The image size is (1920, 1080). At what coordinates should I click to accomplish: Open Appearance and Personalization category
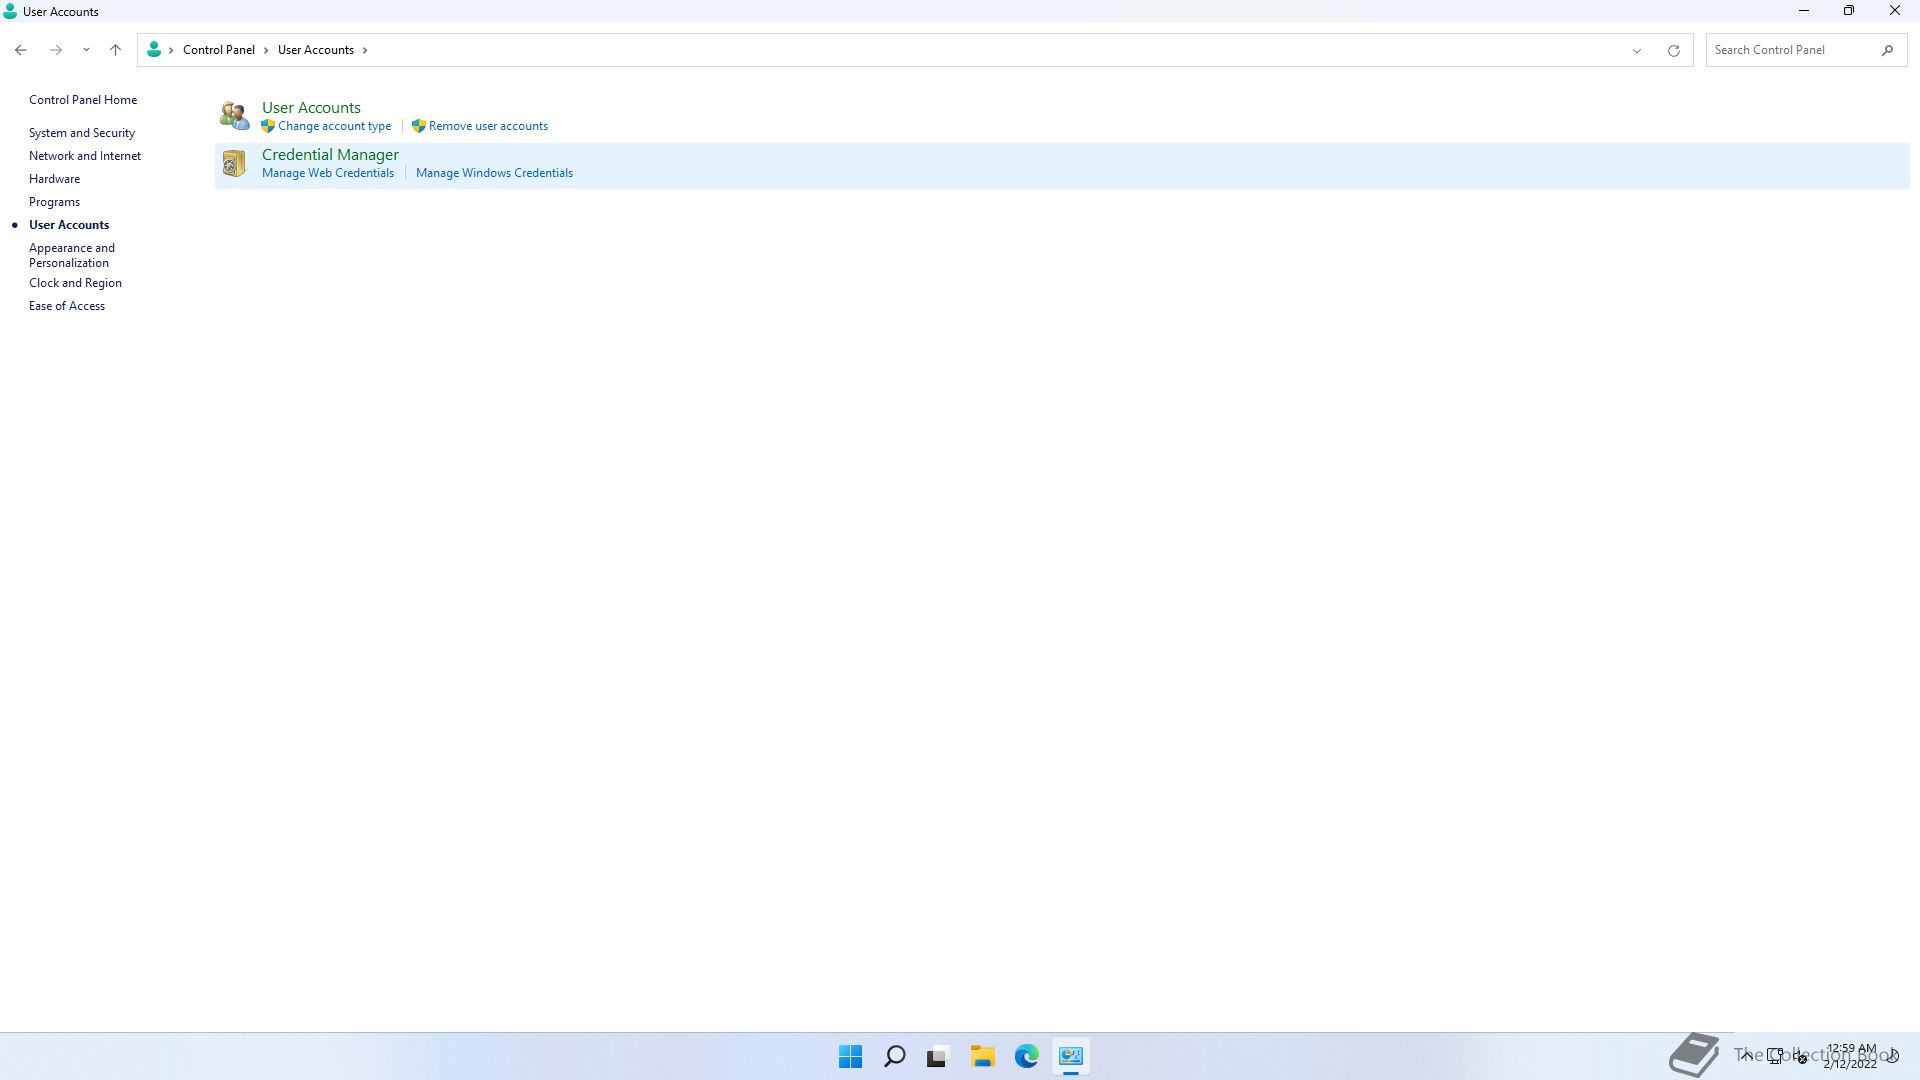point(72,255)
